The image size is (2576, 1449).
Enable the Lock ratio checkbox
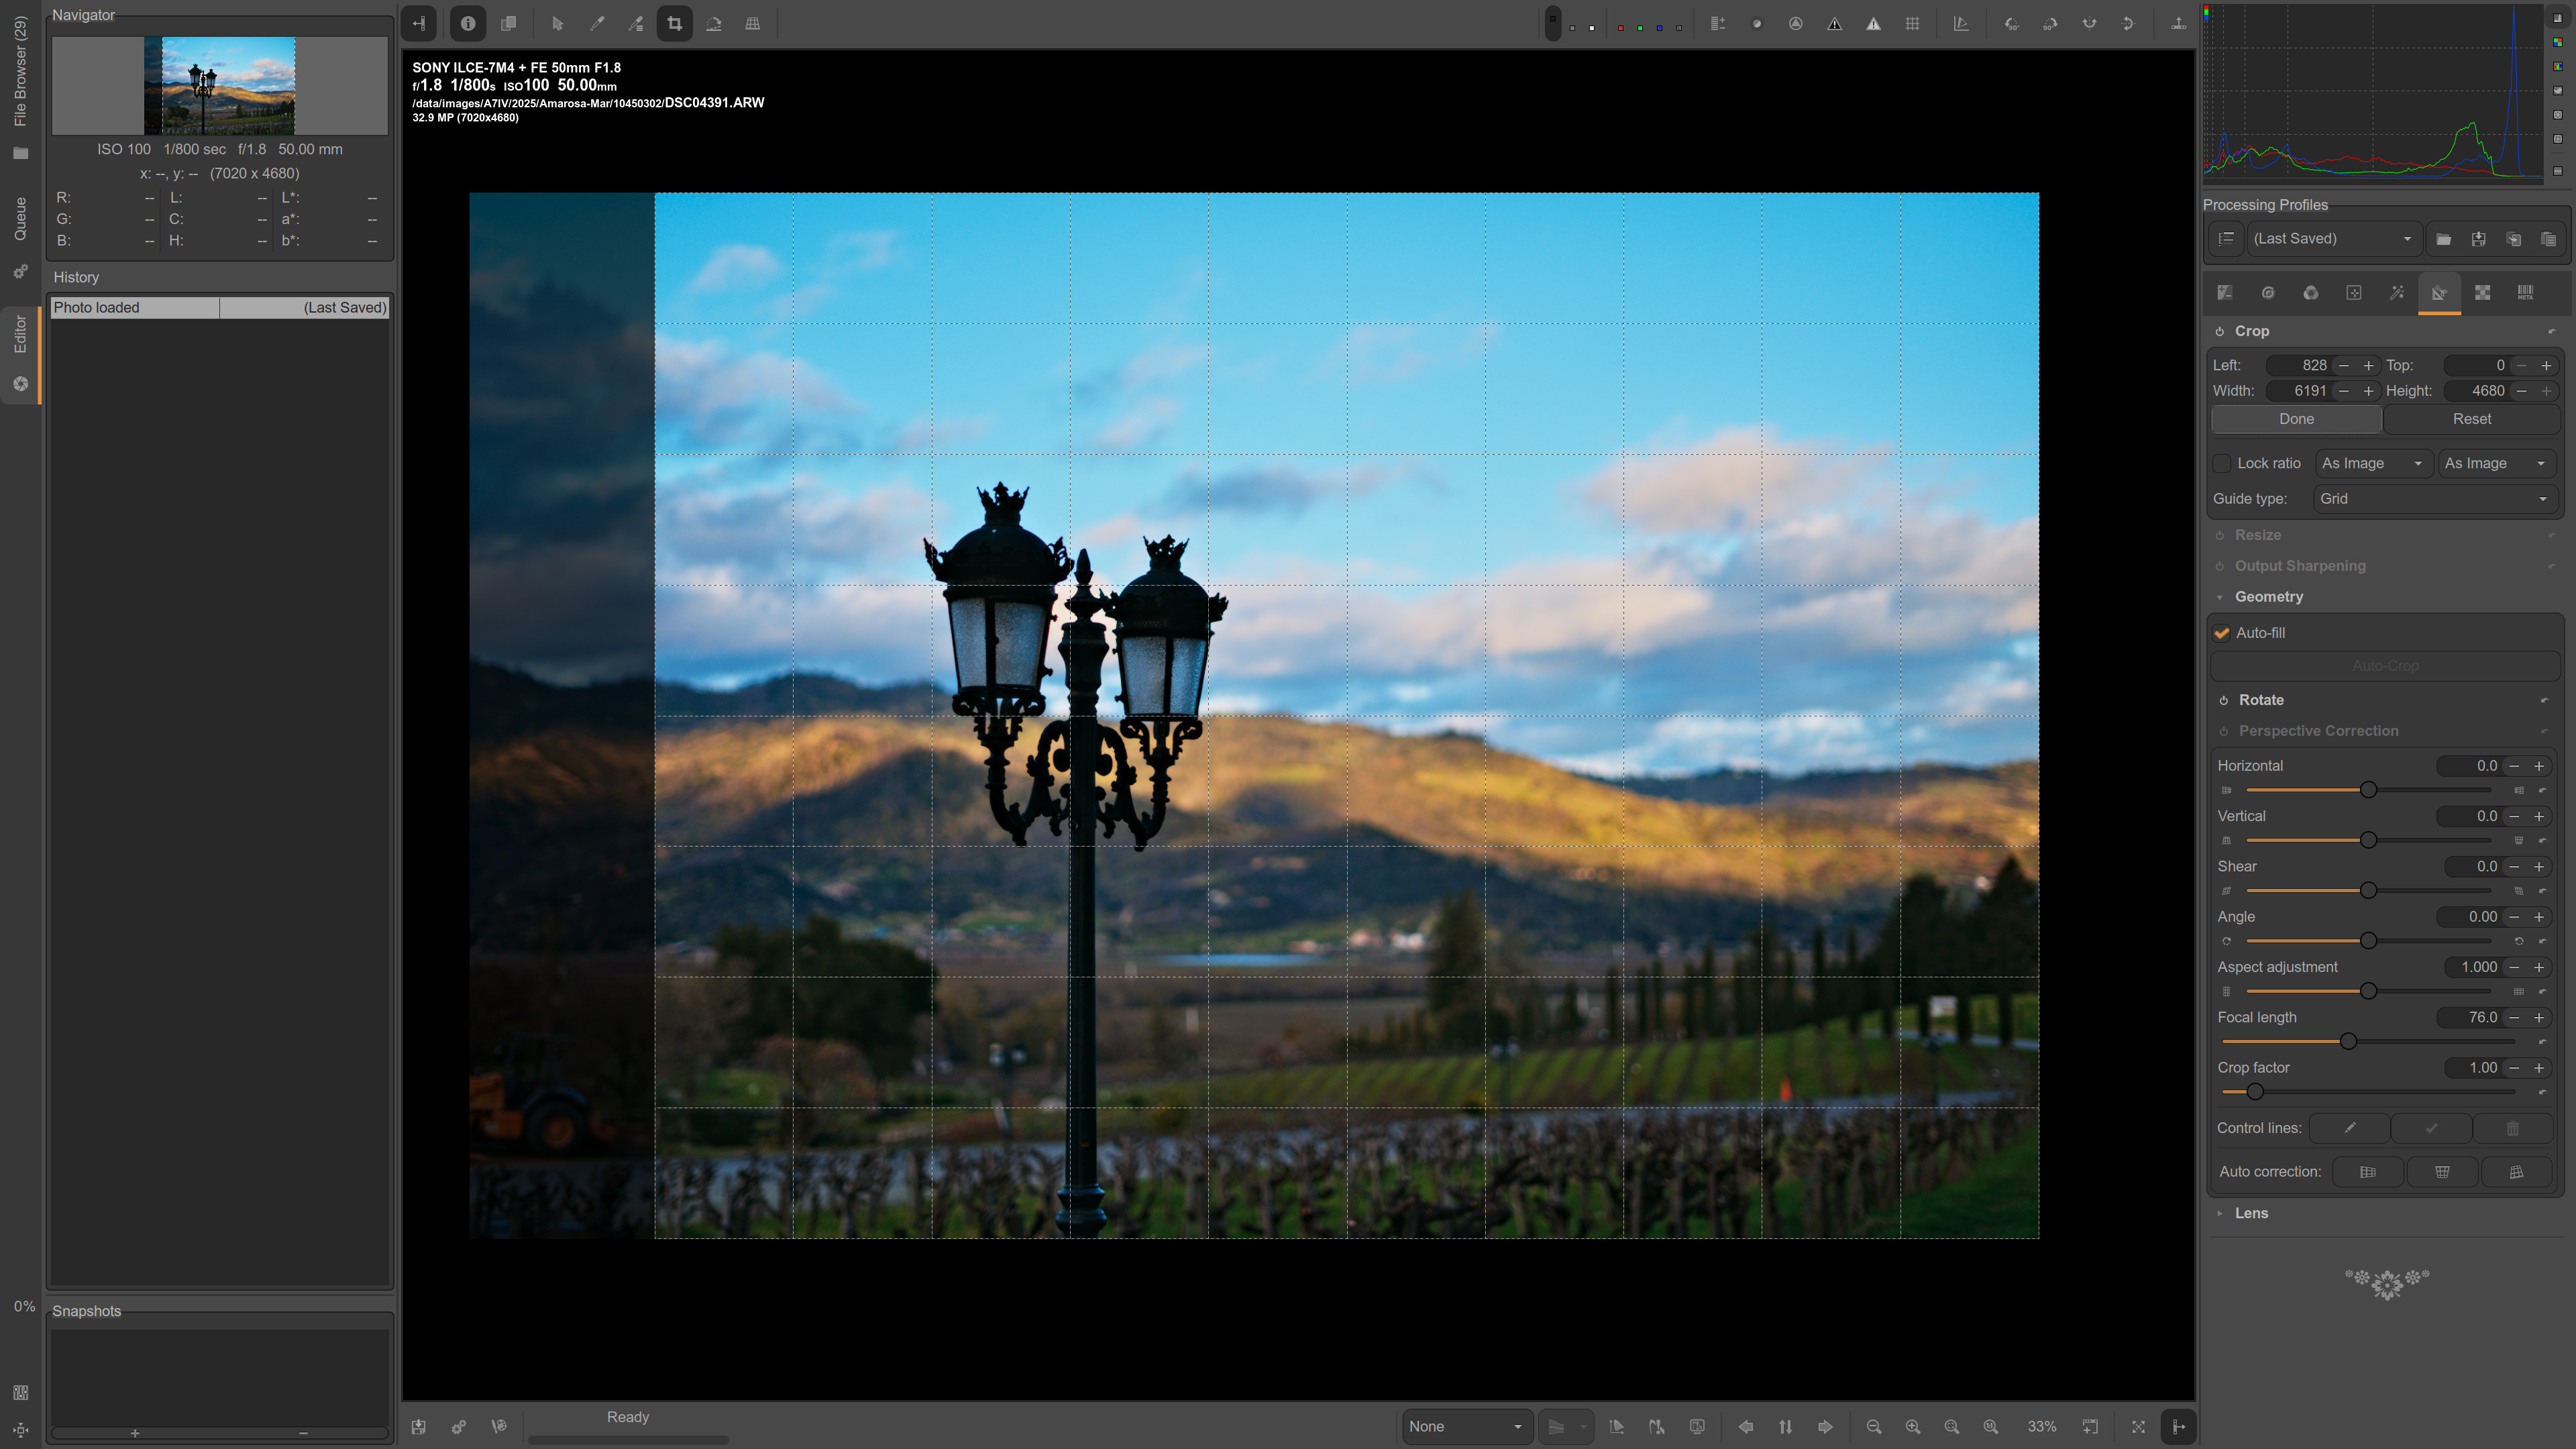pyautogui.click(x=2222, y=463)
